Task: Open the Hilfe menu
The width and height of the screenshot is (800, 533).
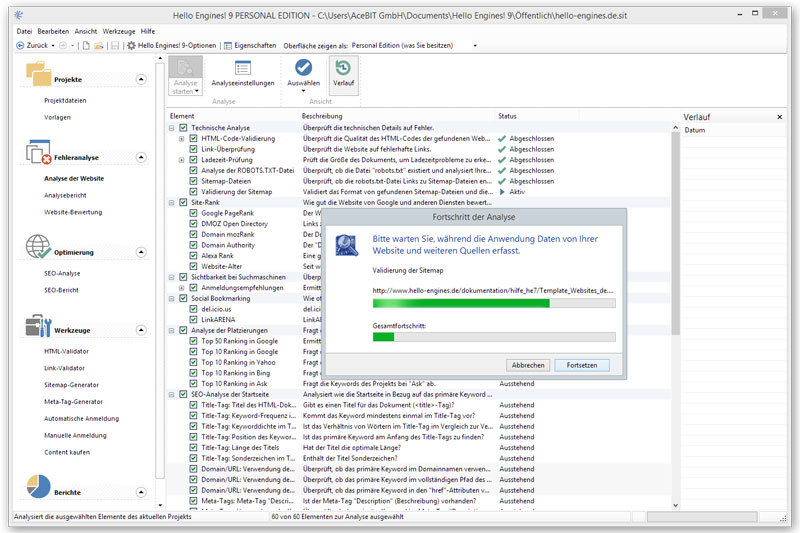Action: (x=148, y=31)
